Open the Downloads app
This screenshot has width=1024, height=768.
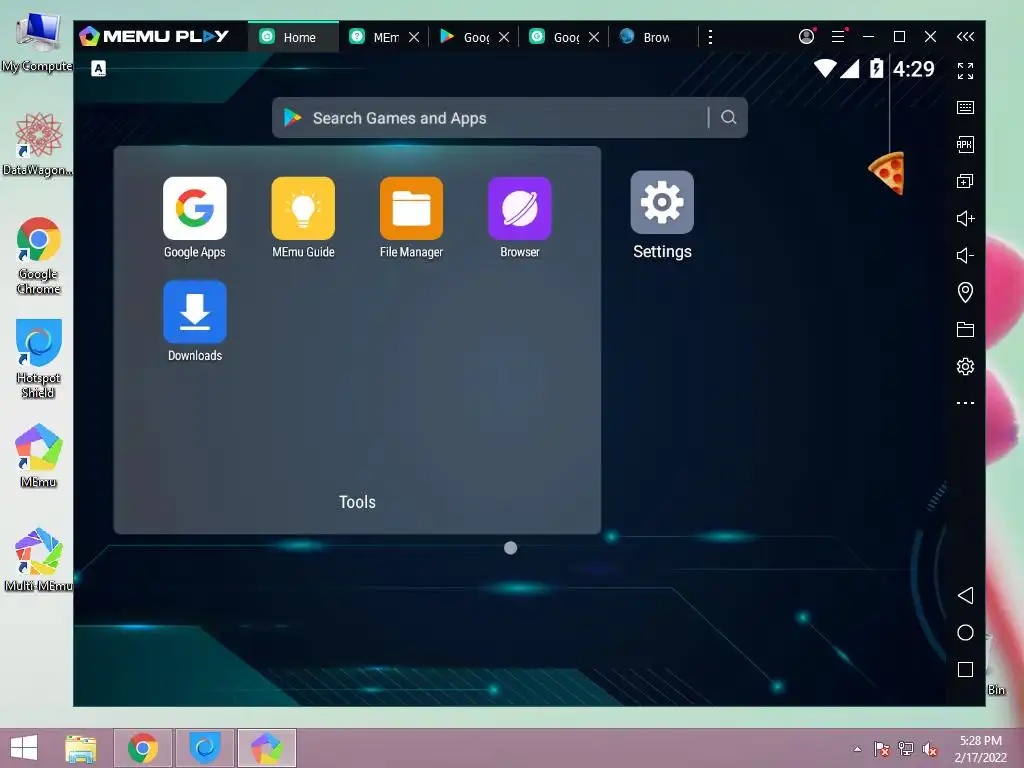pyautogui.click(x=195, y=312)
